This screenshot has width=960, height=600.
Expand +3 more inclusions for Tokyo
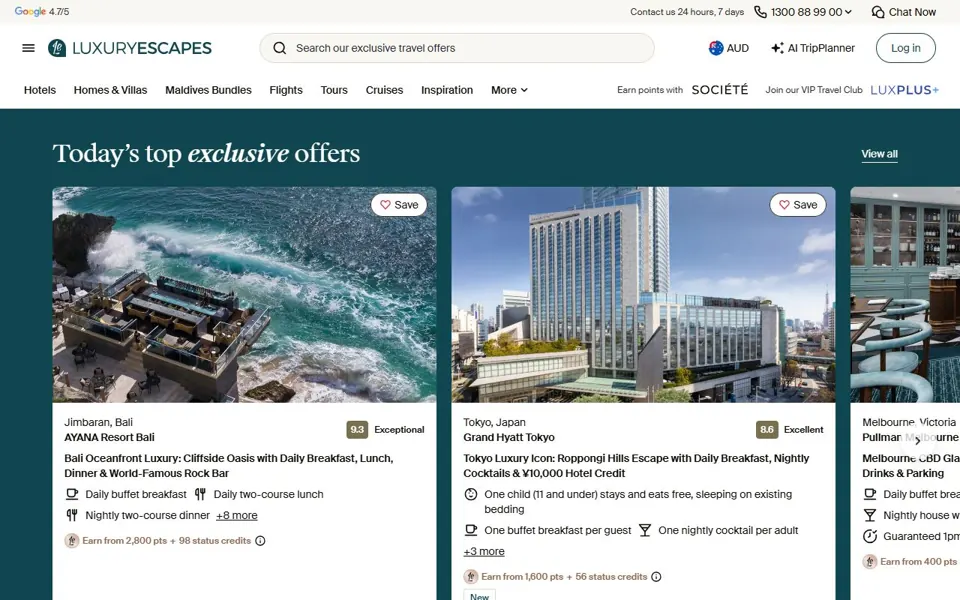point(484,552)
